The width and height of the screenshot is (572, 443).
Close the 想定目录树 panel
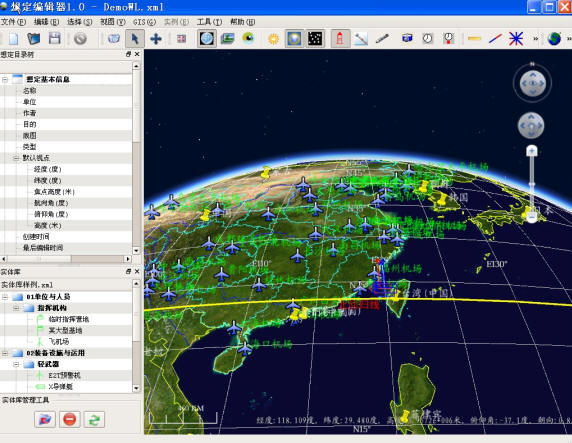(137, 54)
